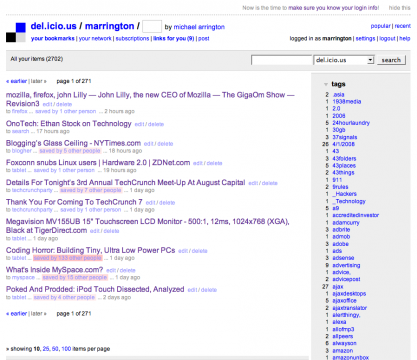Open Coding Horror Ultra Low Power PCs bookmark

coord(90,250)
